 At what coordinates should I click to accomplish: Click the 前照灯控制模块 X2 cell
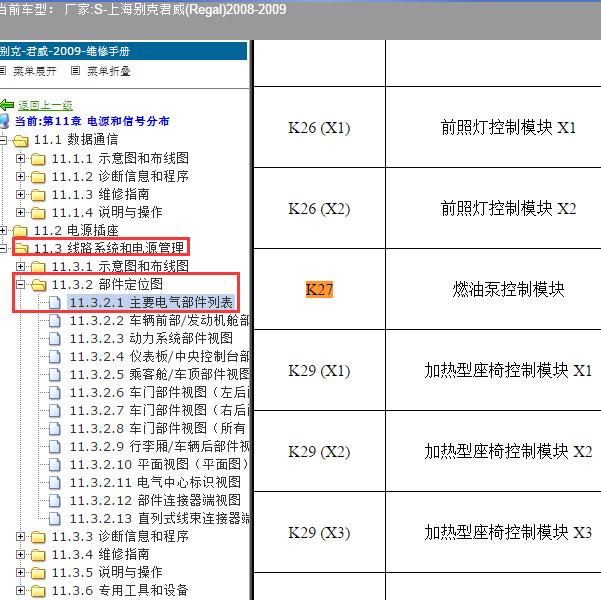click(x=493, y=208)
